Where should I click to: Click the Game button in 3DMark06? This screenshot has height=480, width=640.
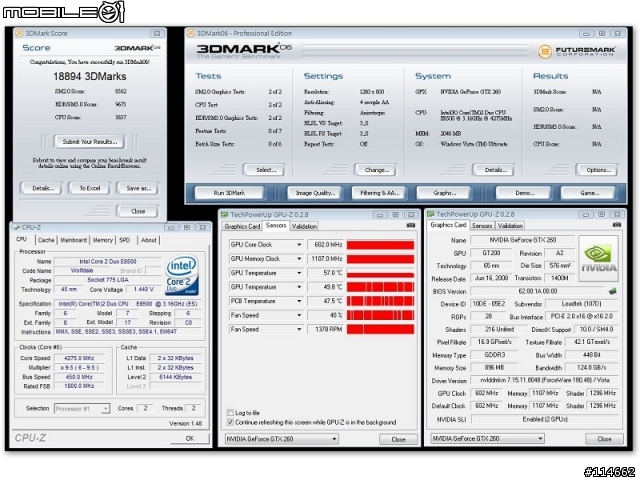coord(589,193)
